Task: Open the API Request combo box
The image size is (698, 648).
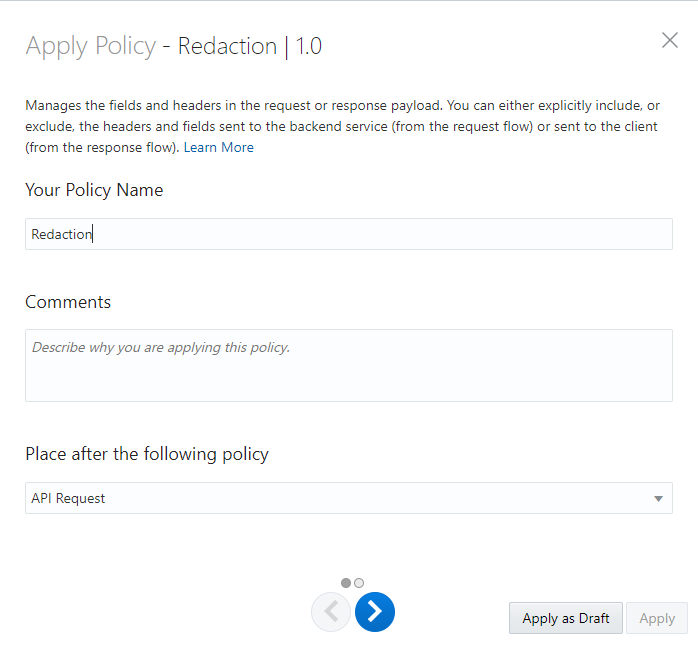Action: click(x=340, y=498)
